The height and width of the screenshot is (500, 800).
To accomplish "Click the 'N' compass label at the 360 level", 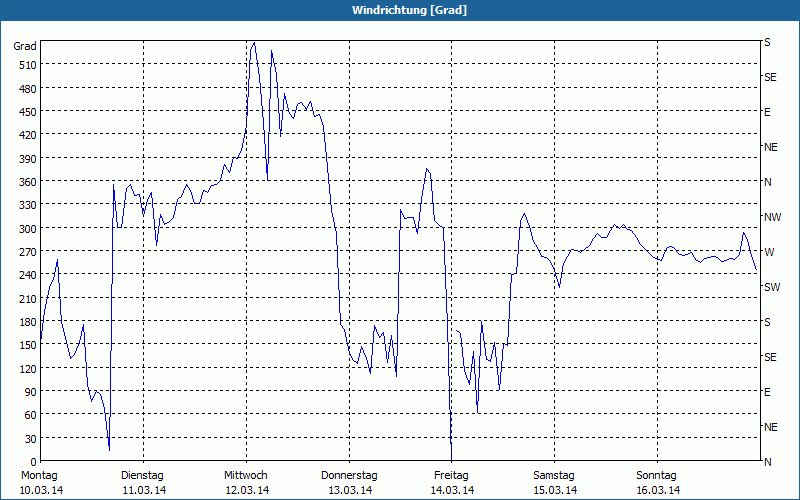I will tap(767, 182).
